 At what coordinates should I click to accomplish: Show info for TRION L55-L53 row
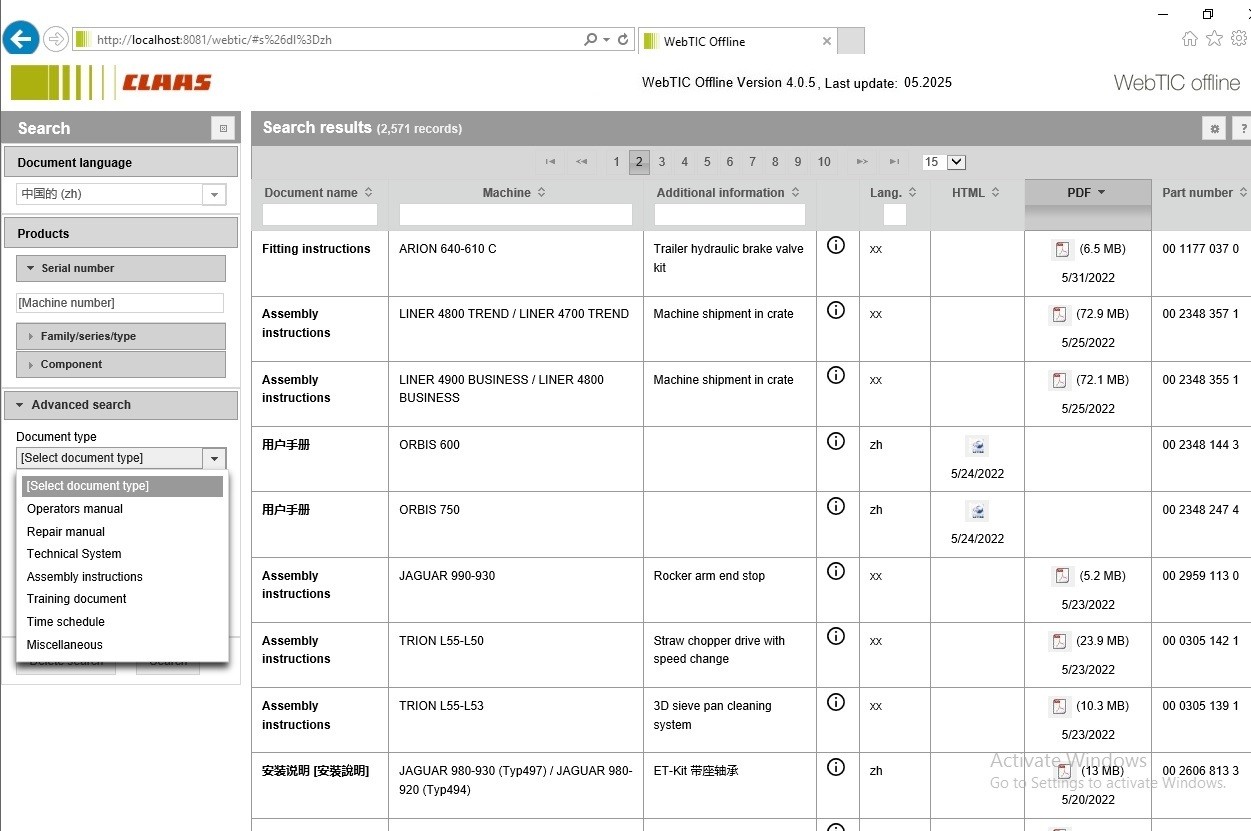836,702
